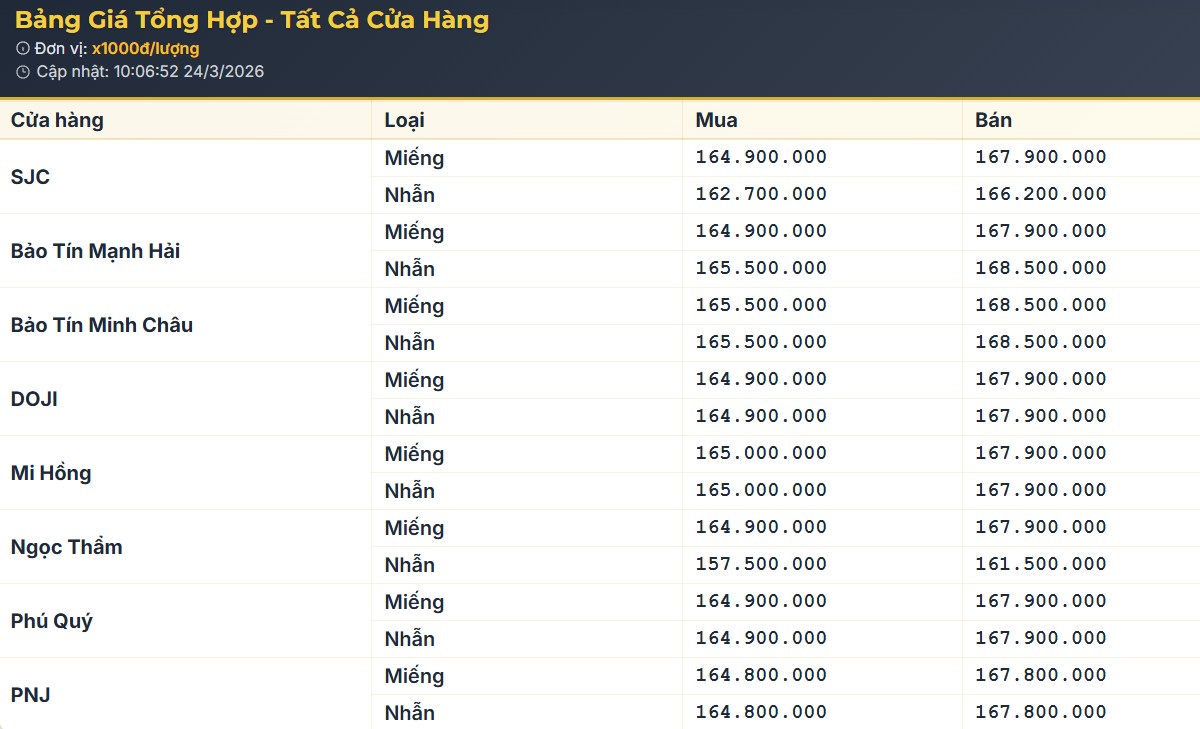The height and width of the screenshot is (729, 1200).
Task: Select the Bảo Tín Minh Châu store
Action: pyautogui.click(x=101, y=325)
